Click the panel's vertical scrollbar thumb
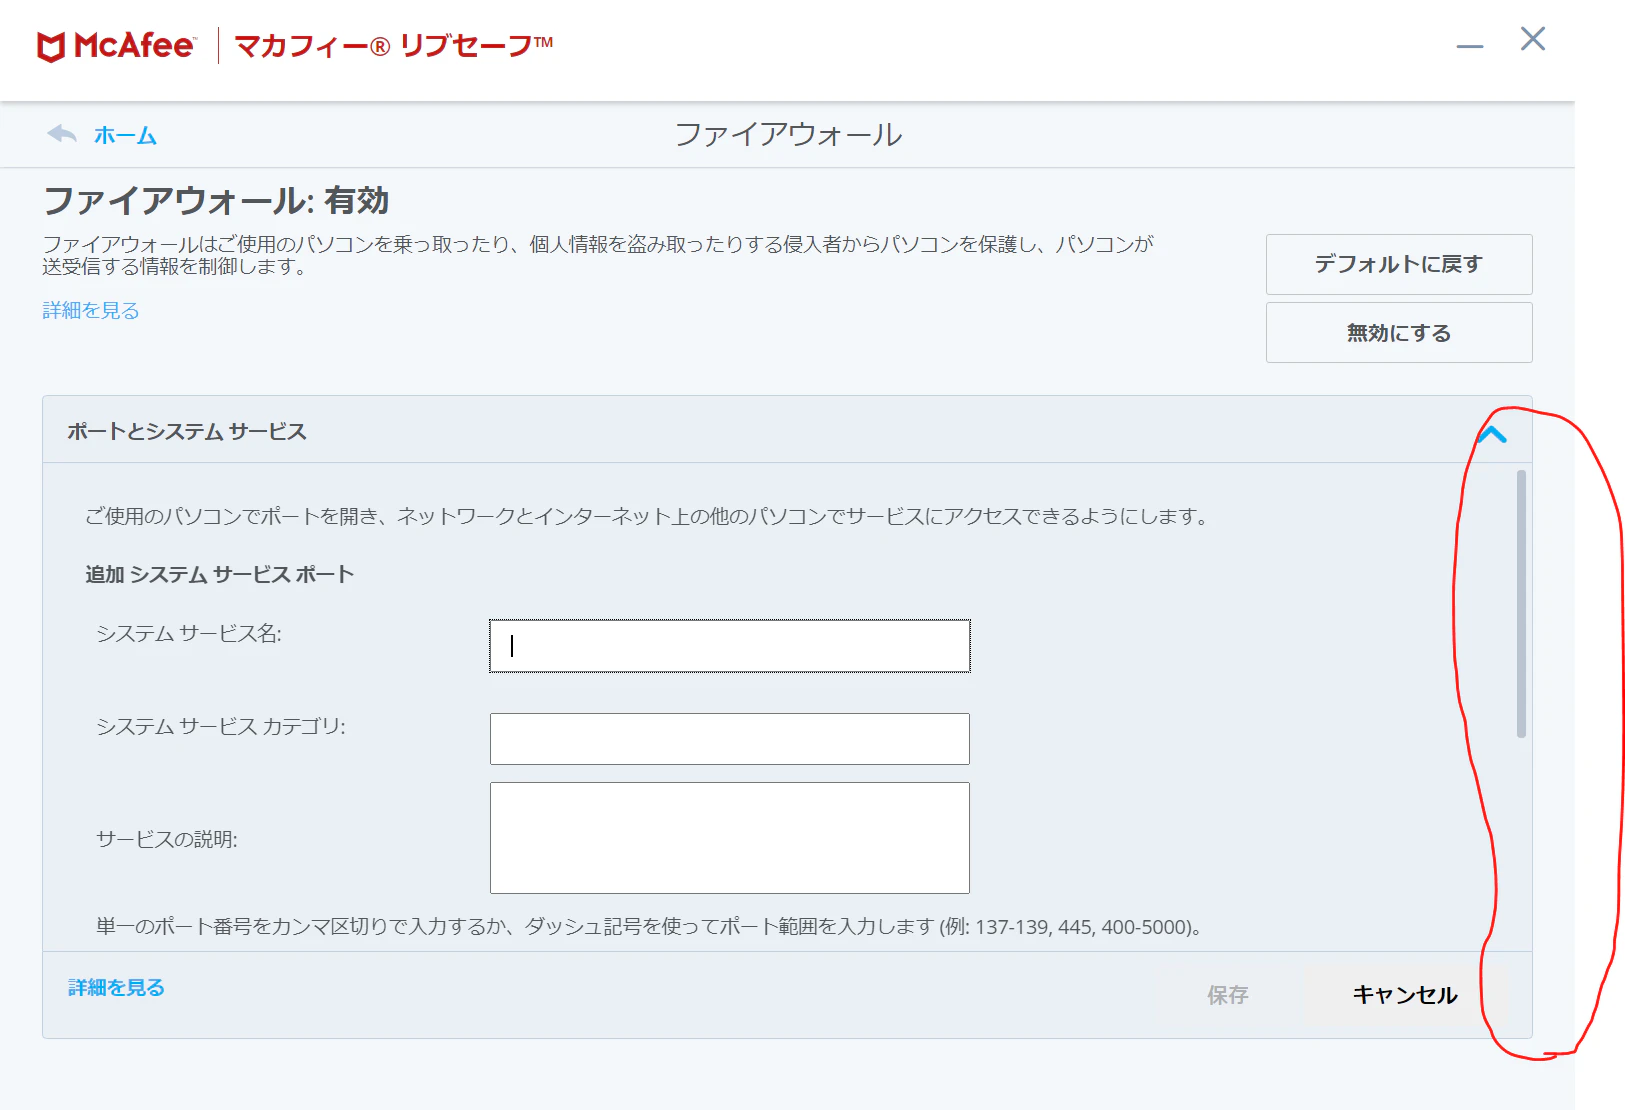1625x1110 pixels. [1521, 604]
